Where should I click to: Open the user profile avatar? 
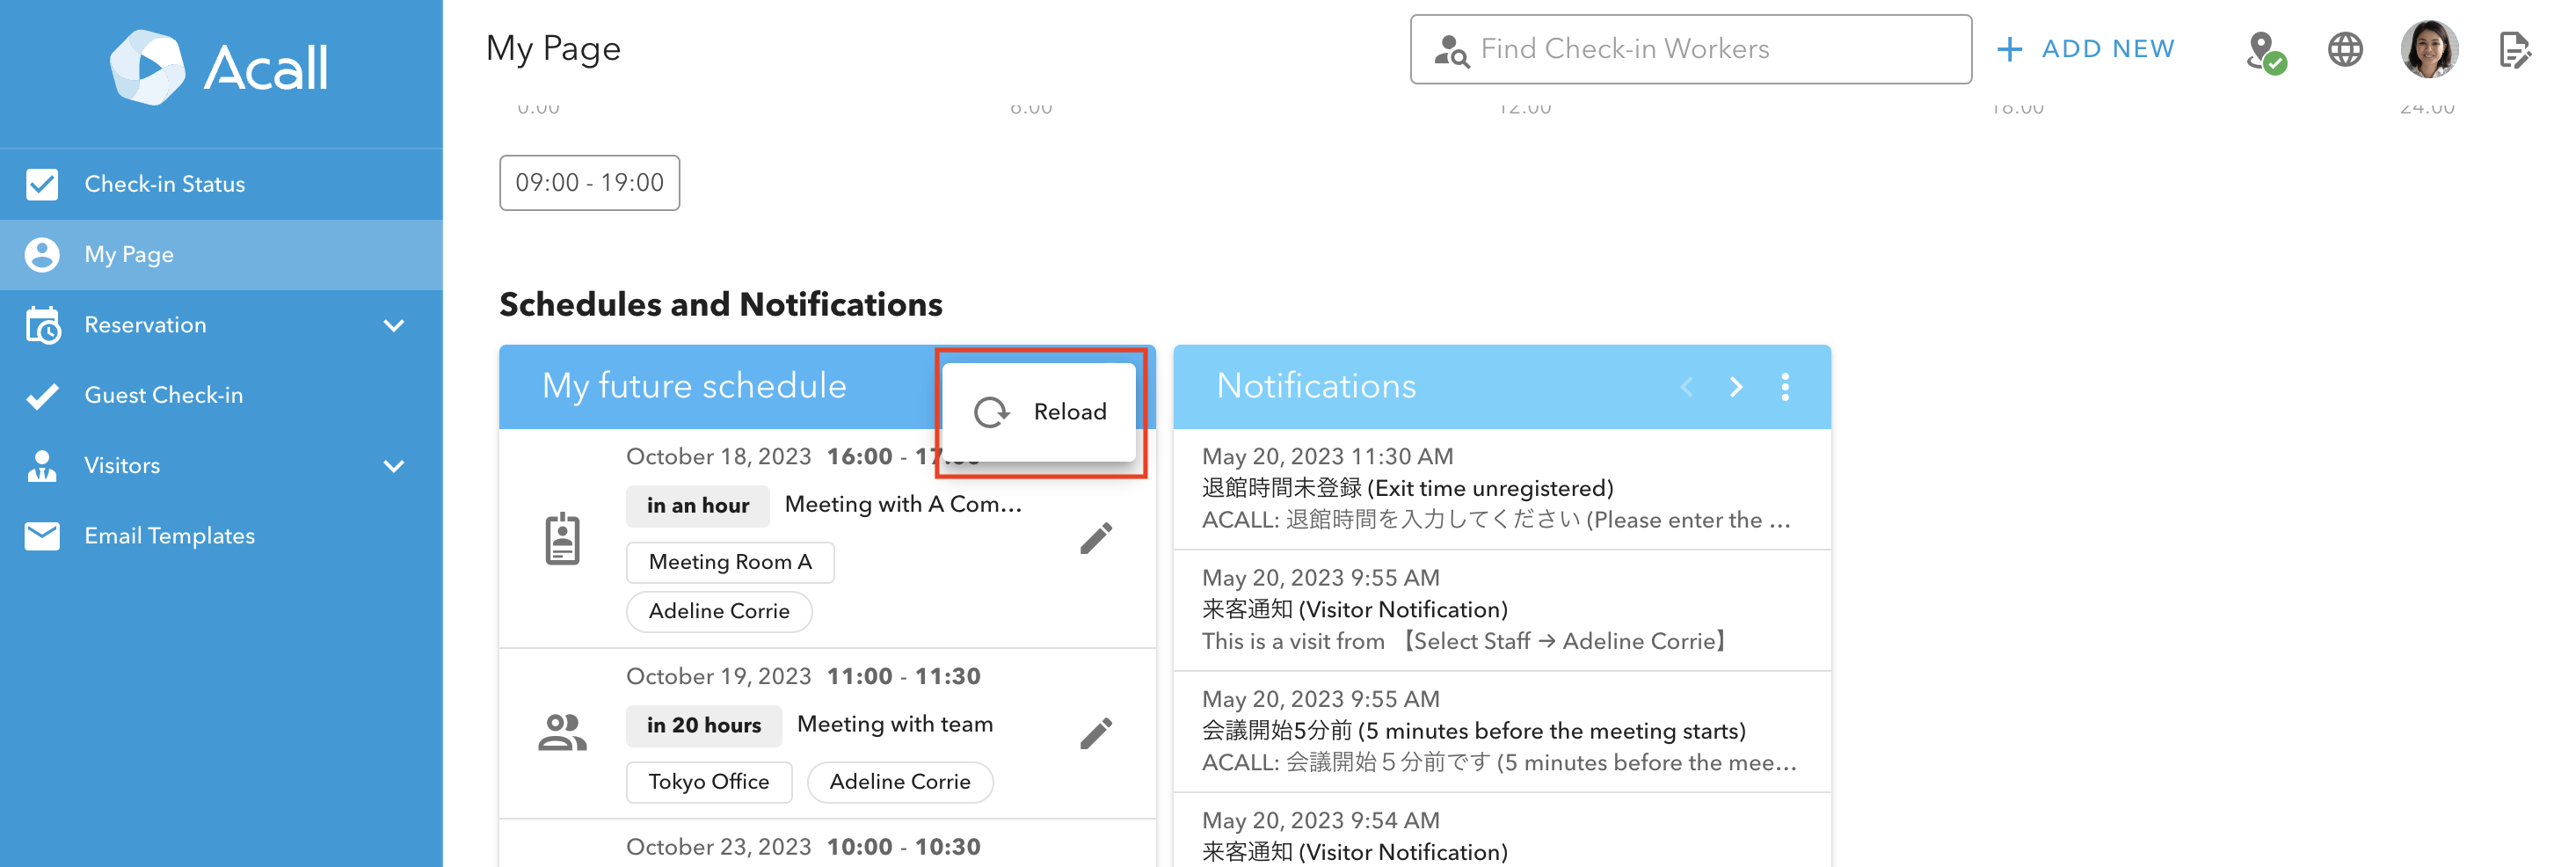tap(2428, 49)
